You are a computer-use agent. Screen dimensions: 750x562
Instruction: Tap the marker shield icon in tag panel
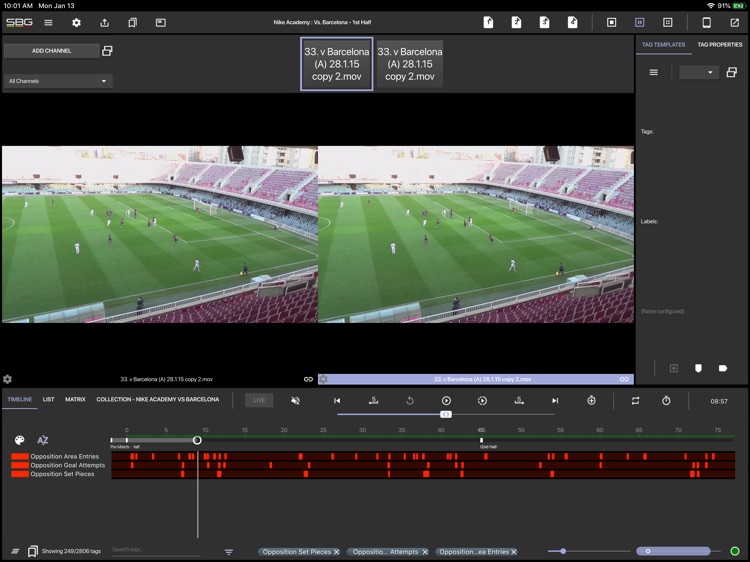pos(698,368)
